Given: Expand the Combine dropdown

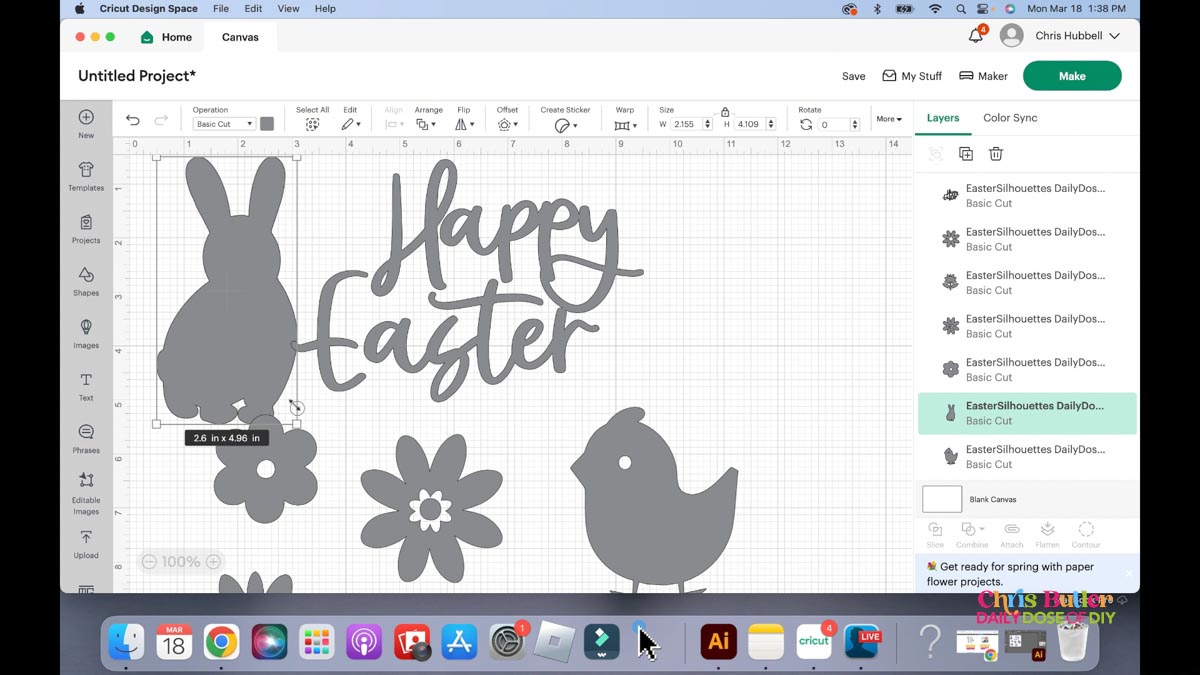Looking at the screenshot, I should tap(972, 534).
